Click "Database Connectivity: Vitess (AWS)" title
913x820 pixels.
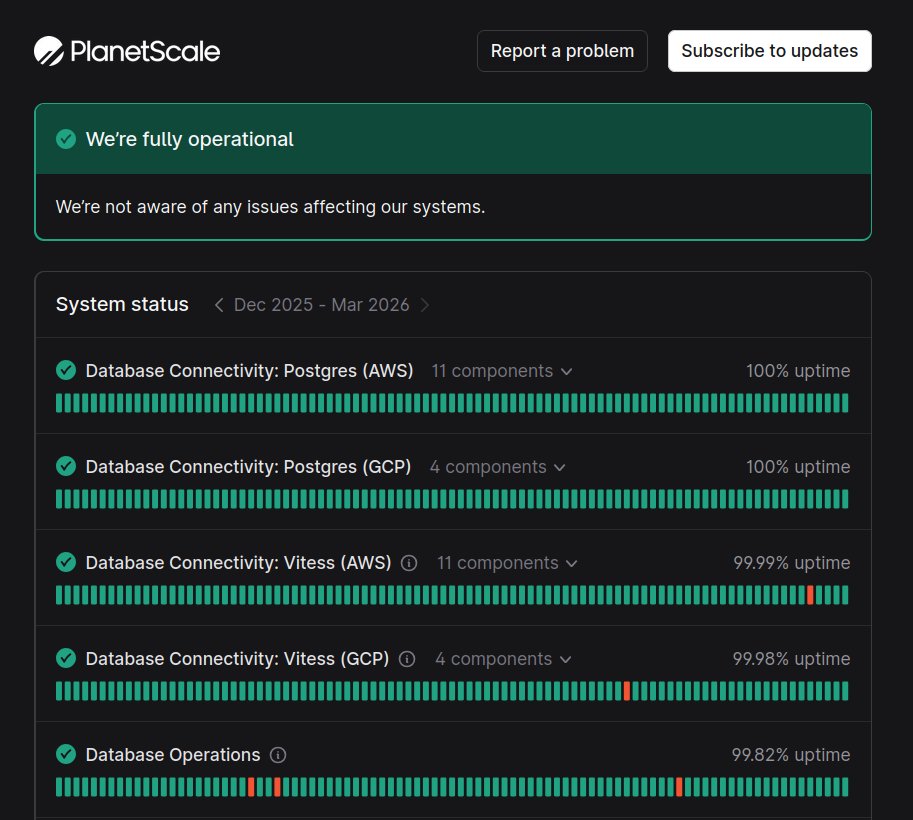(x=238, y=563)
